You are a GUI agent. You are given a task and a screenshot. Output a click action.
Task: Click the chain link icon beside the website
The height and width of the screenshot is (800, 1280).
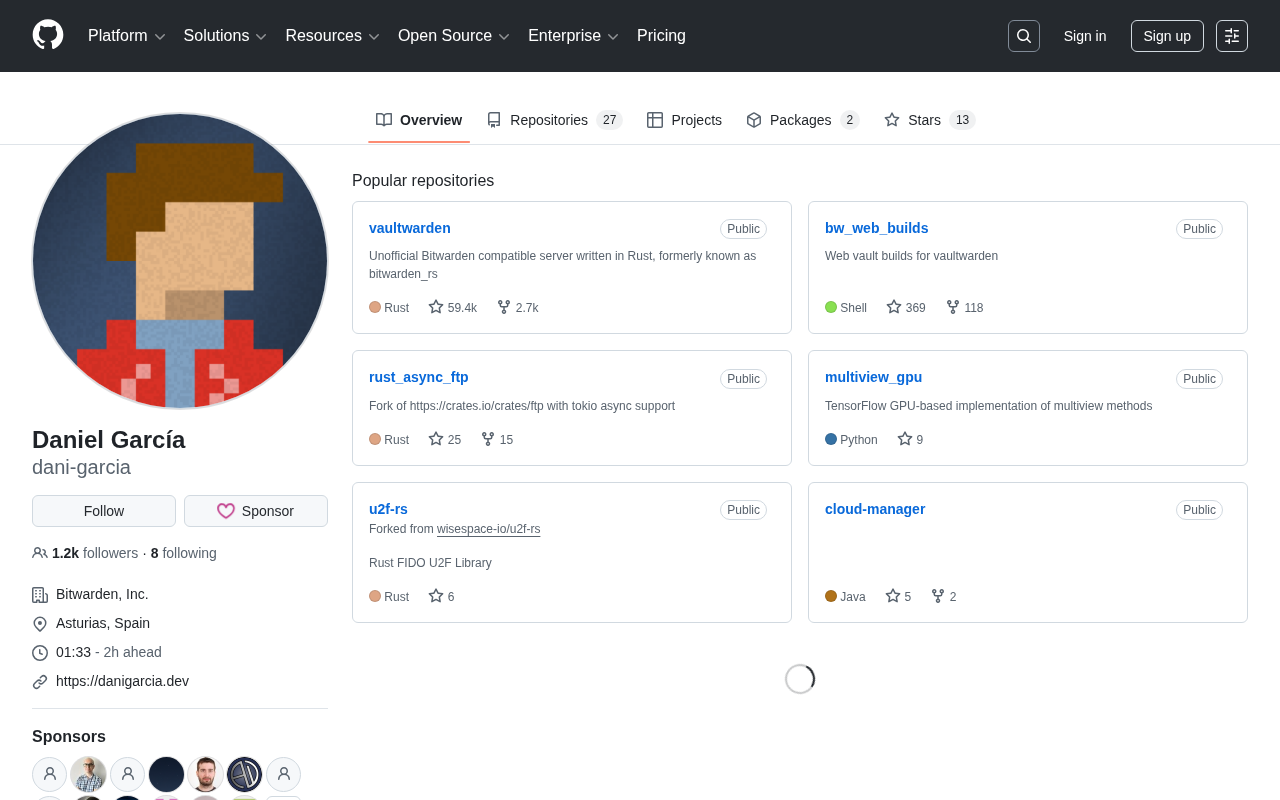(x=40, y=682)
